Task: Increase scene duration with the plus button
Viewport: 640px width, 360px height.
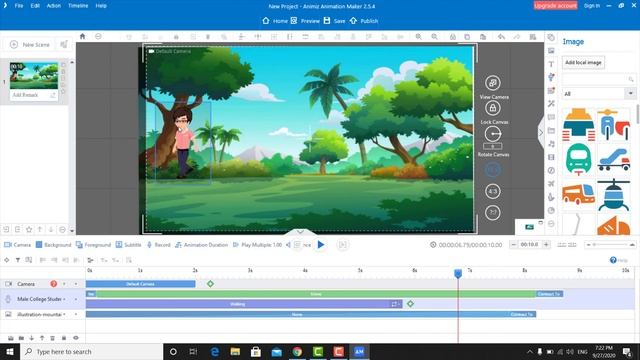Action: click(546, 244)
